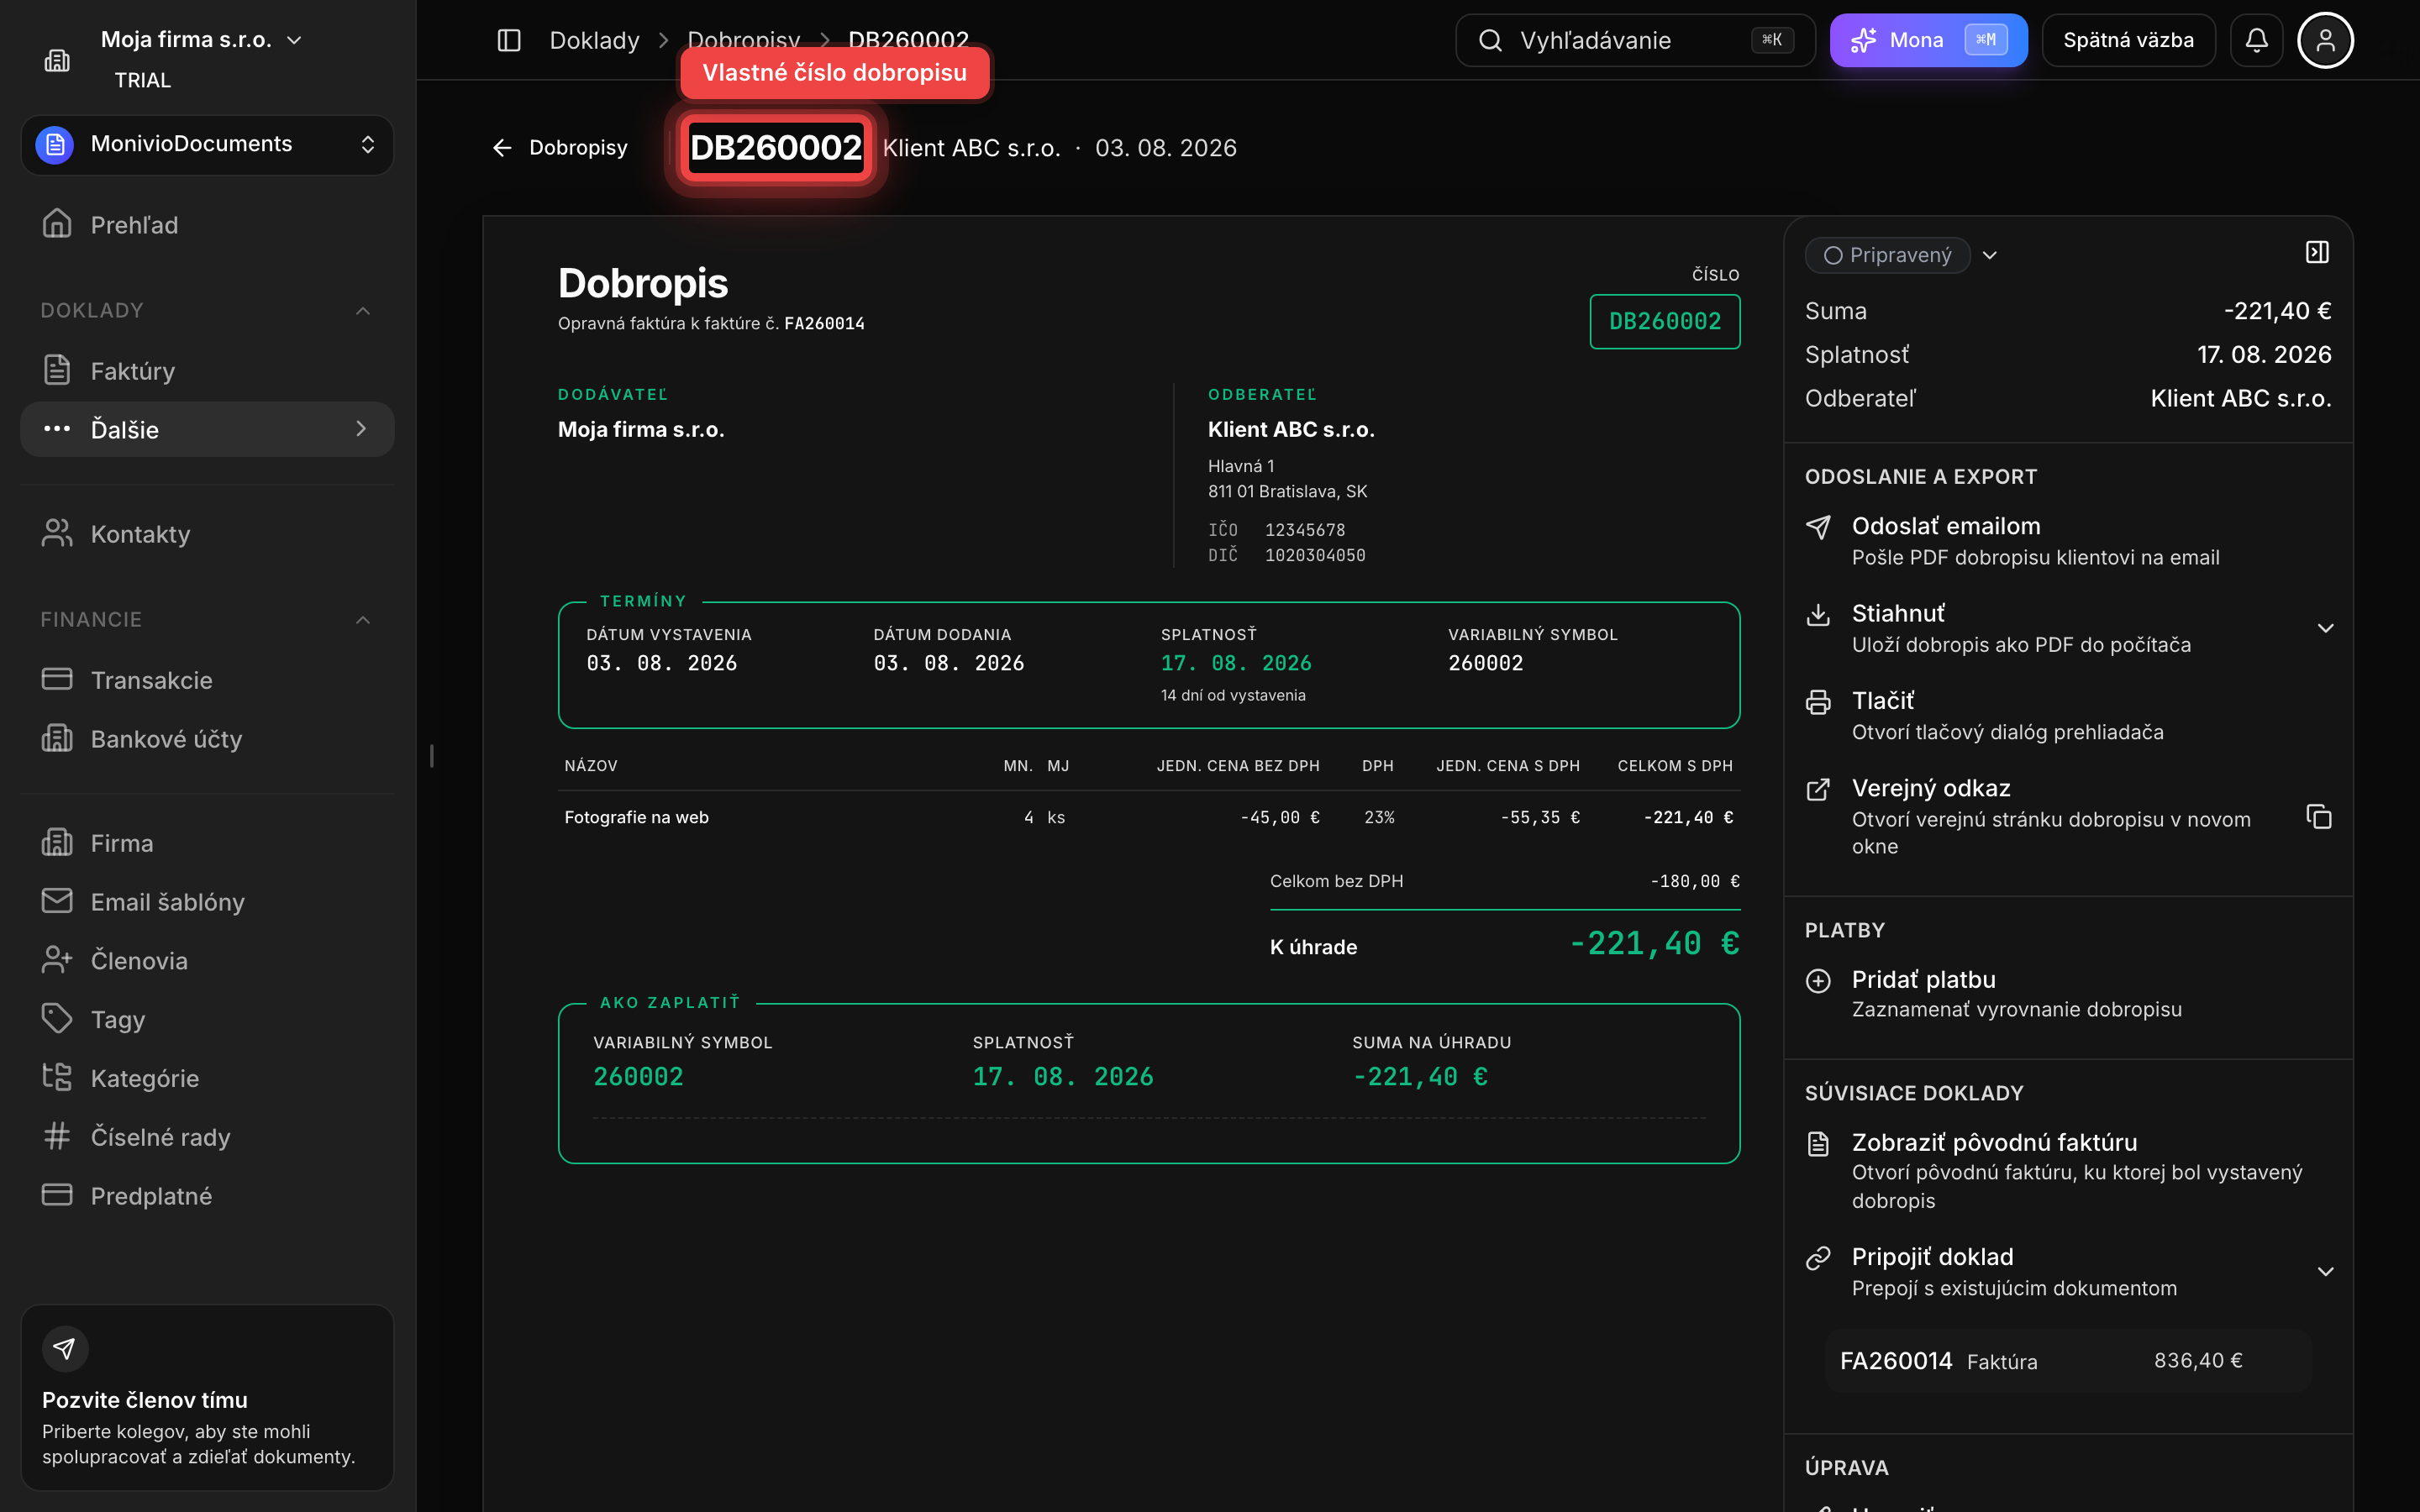Viewport: 2420px width, 1512px height.
Task: Click the Odoslať emailom send icon
Action: pos(1818,527)
